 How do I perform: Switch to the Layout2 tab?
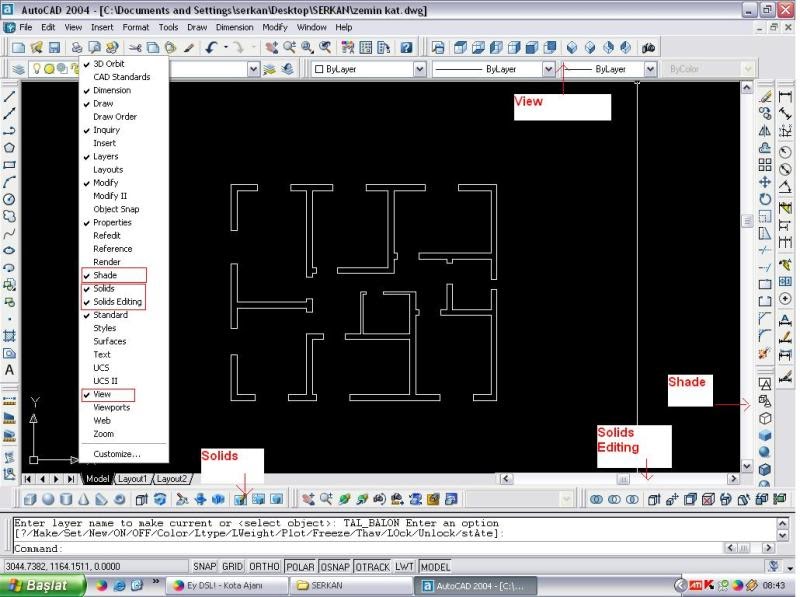coord(171,479)
